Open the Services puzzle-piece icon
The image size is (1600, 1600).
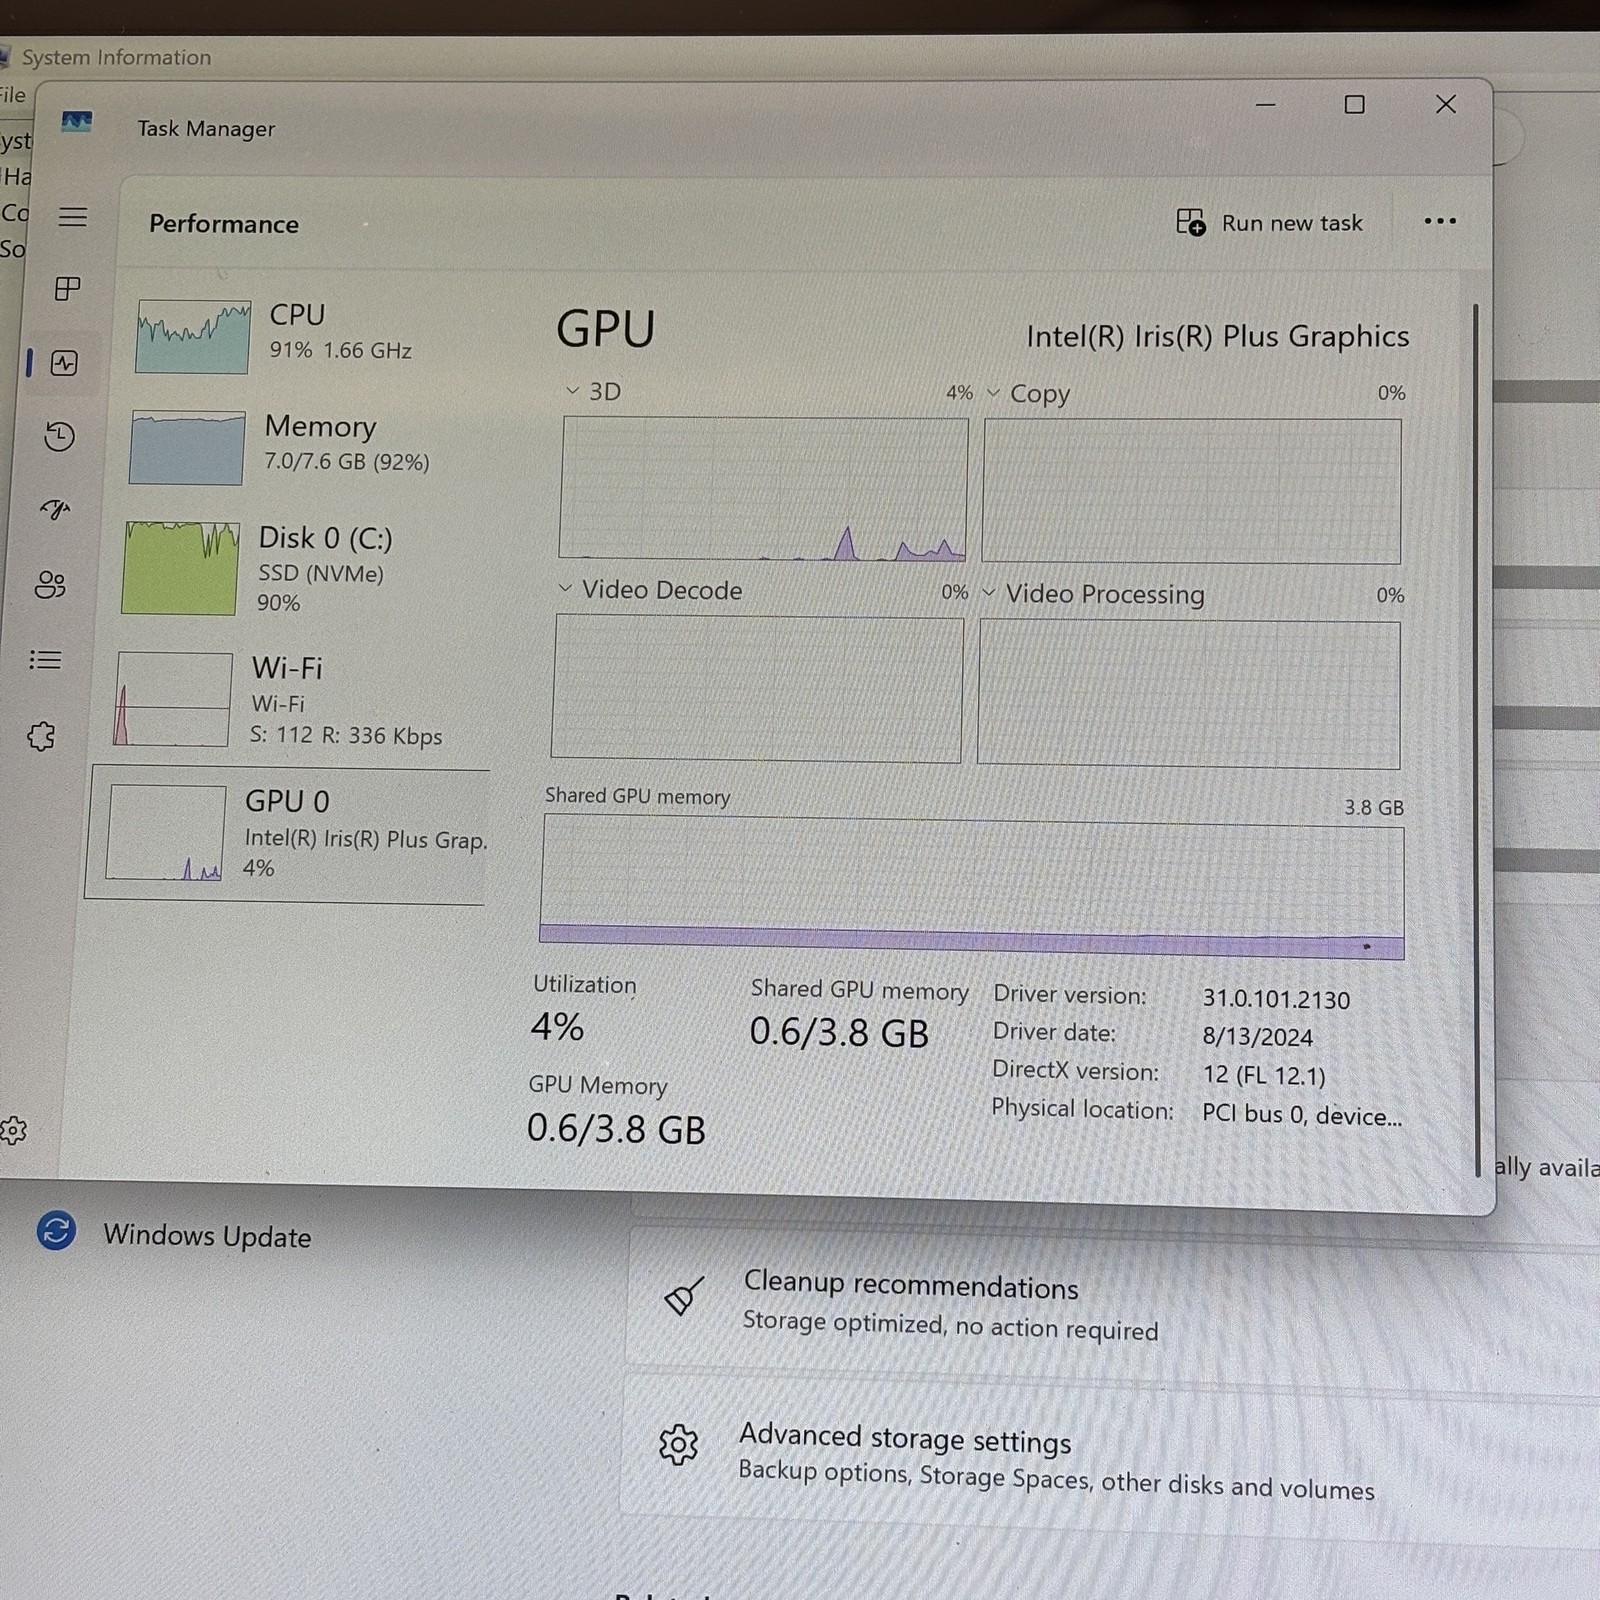pos(41,737)
